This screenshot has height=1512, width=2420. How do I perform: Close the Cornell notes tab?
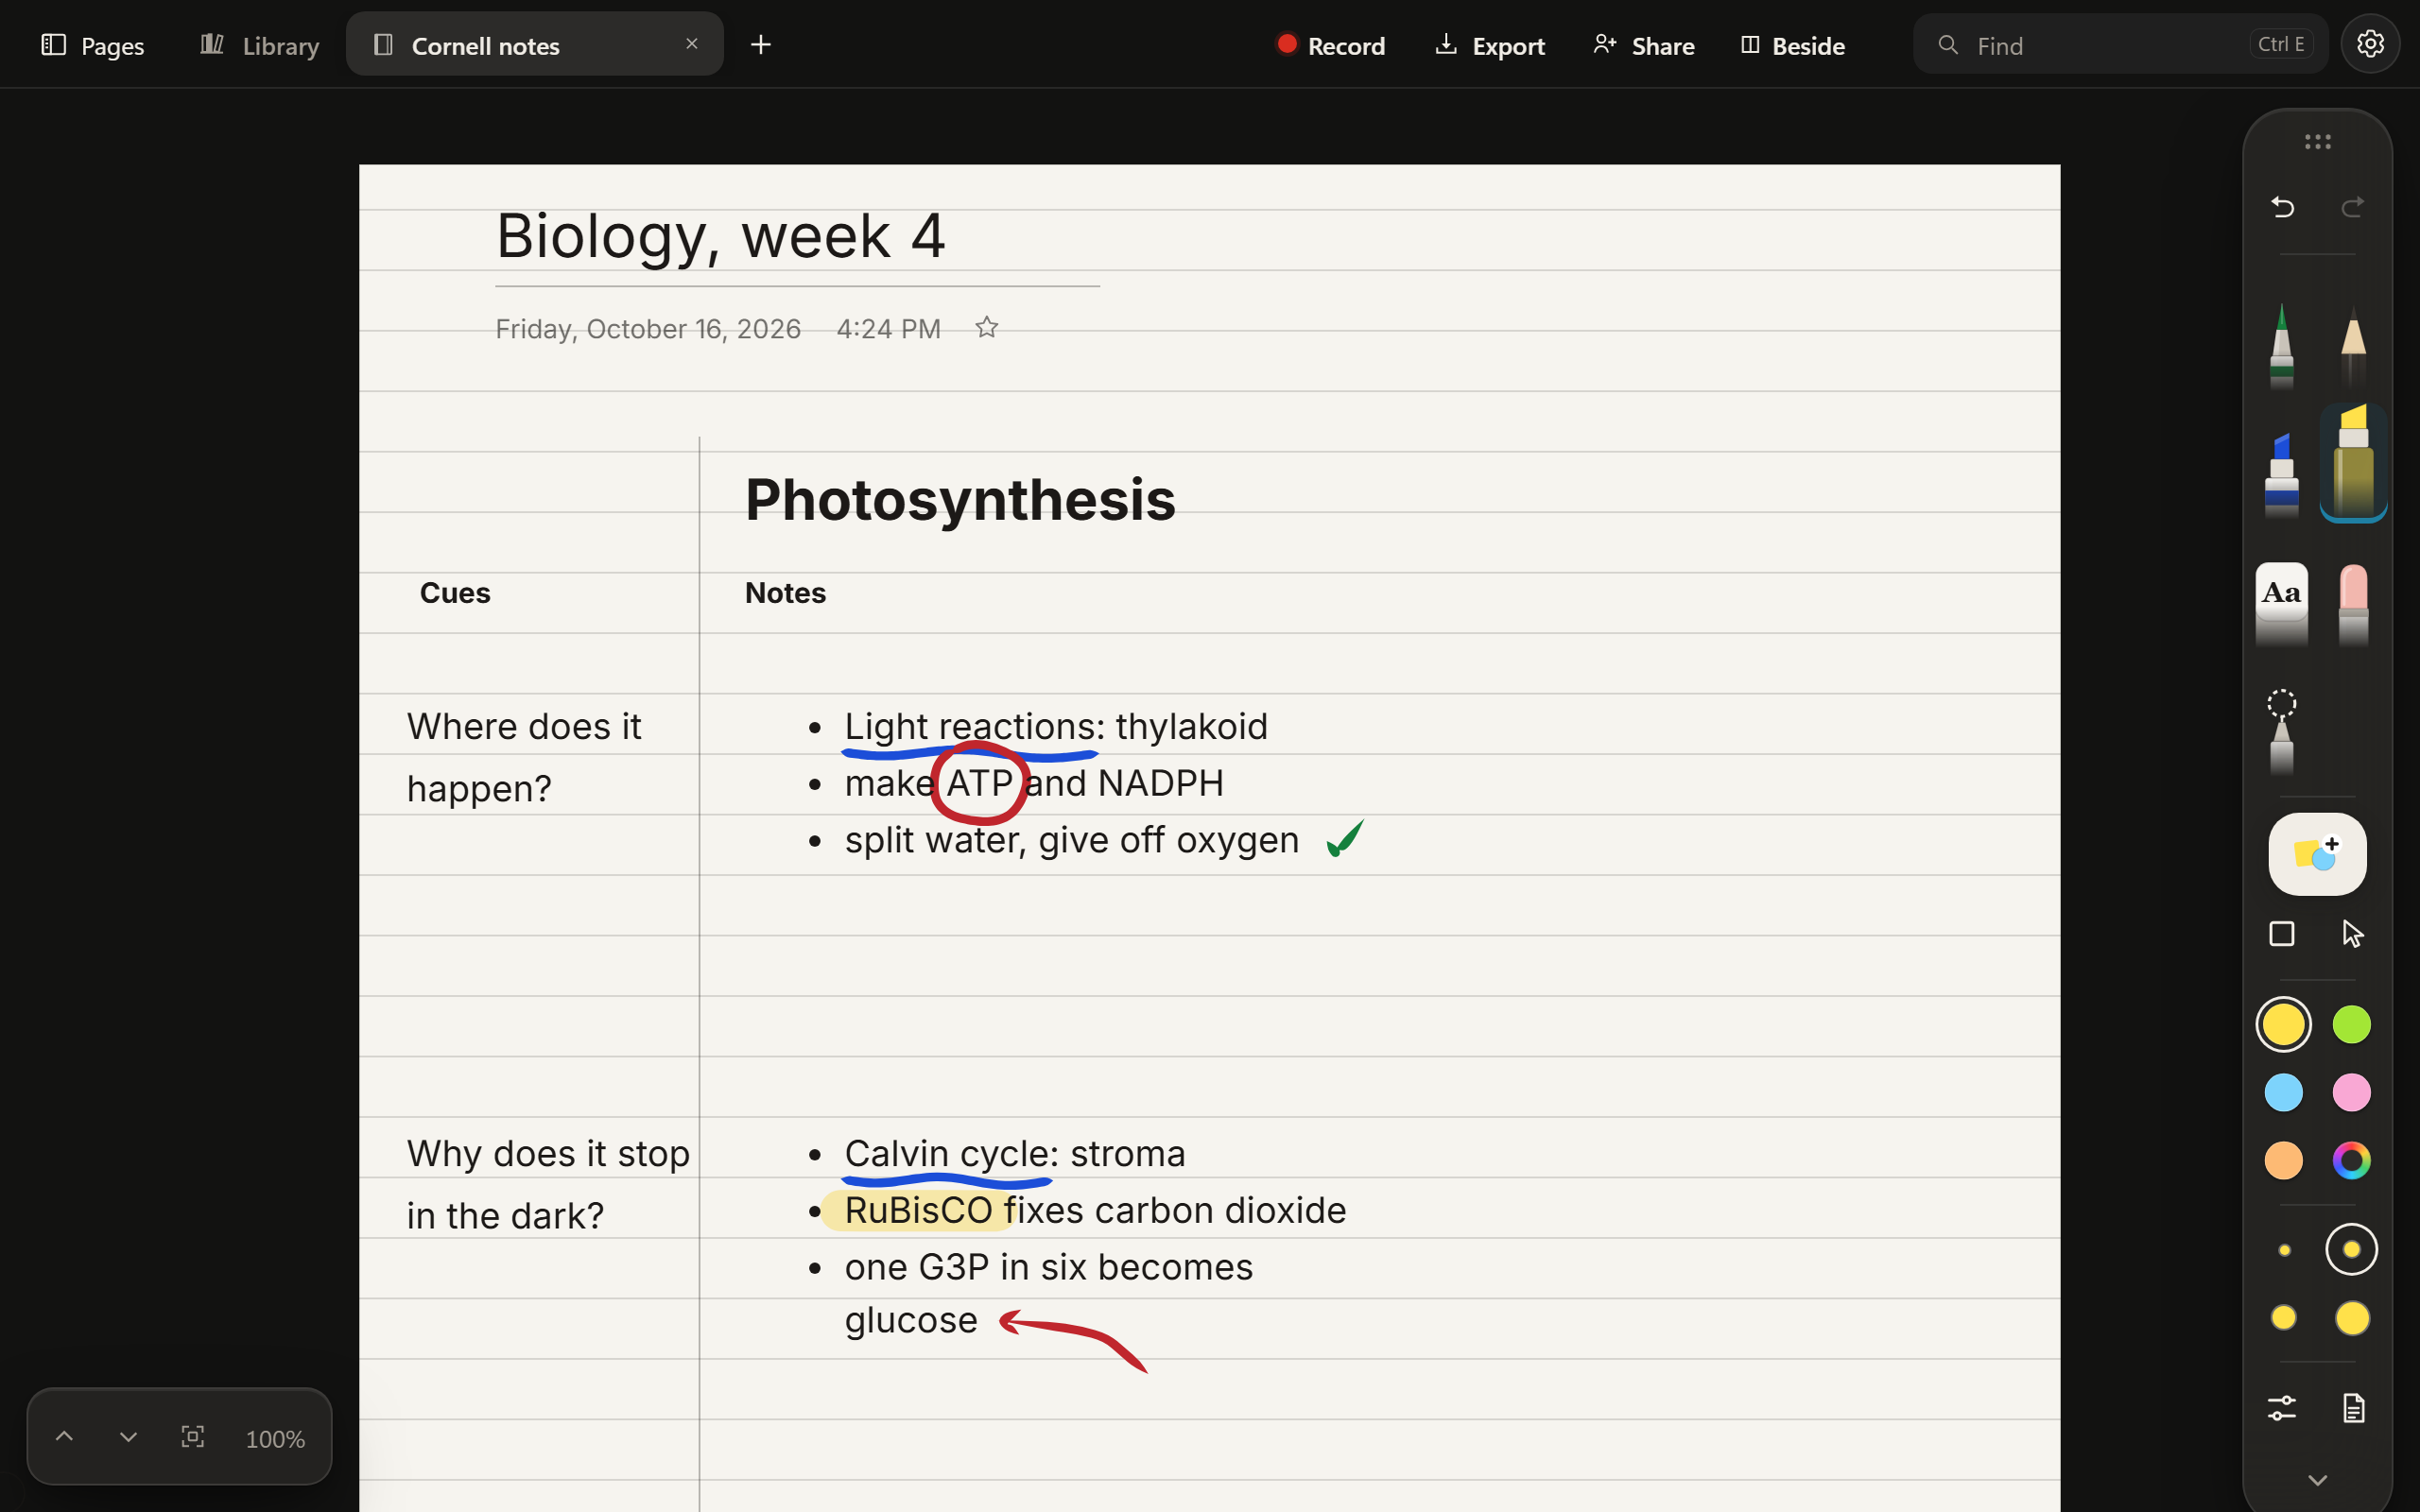click(691, 44)
